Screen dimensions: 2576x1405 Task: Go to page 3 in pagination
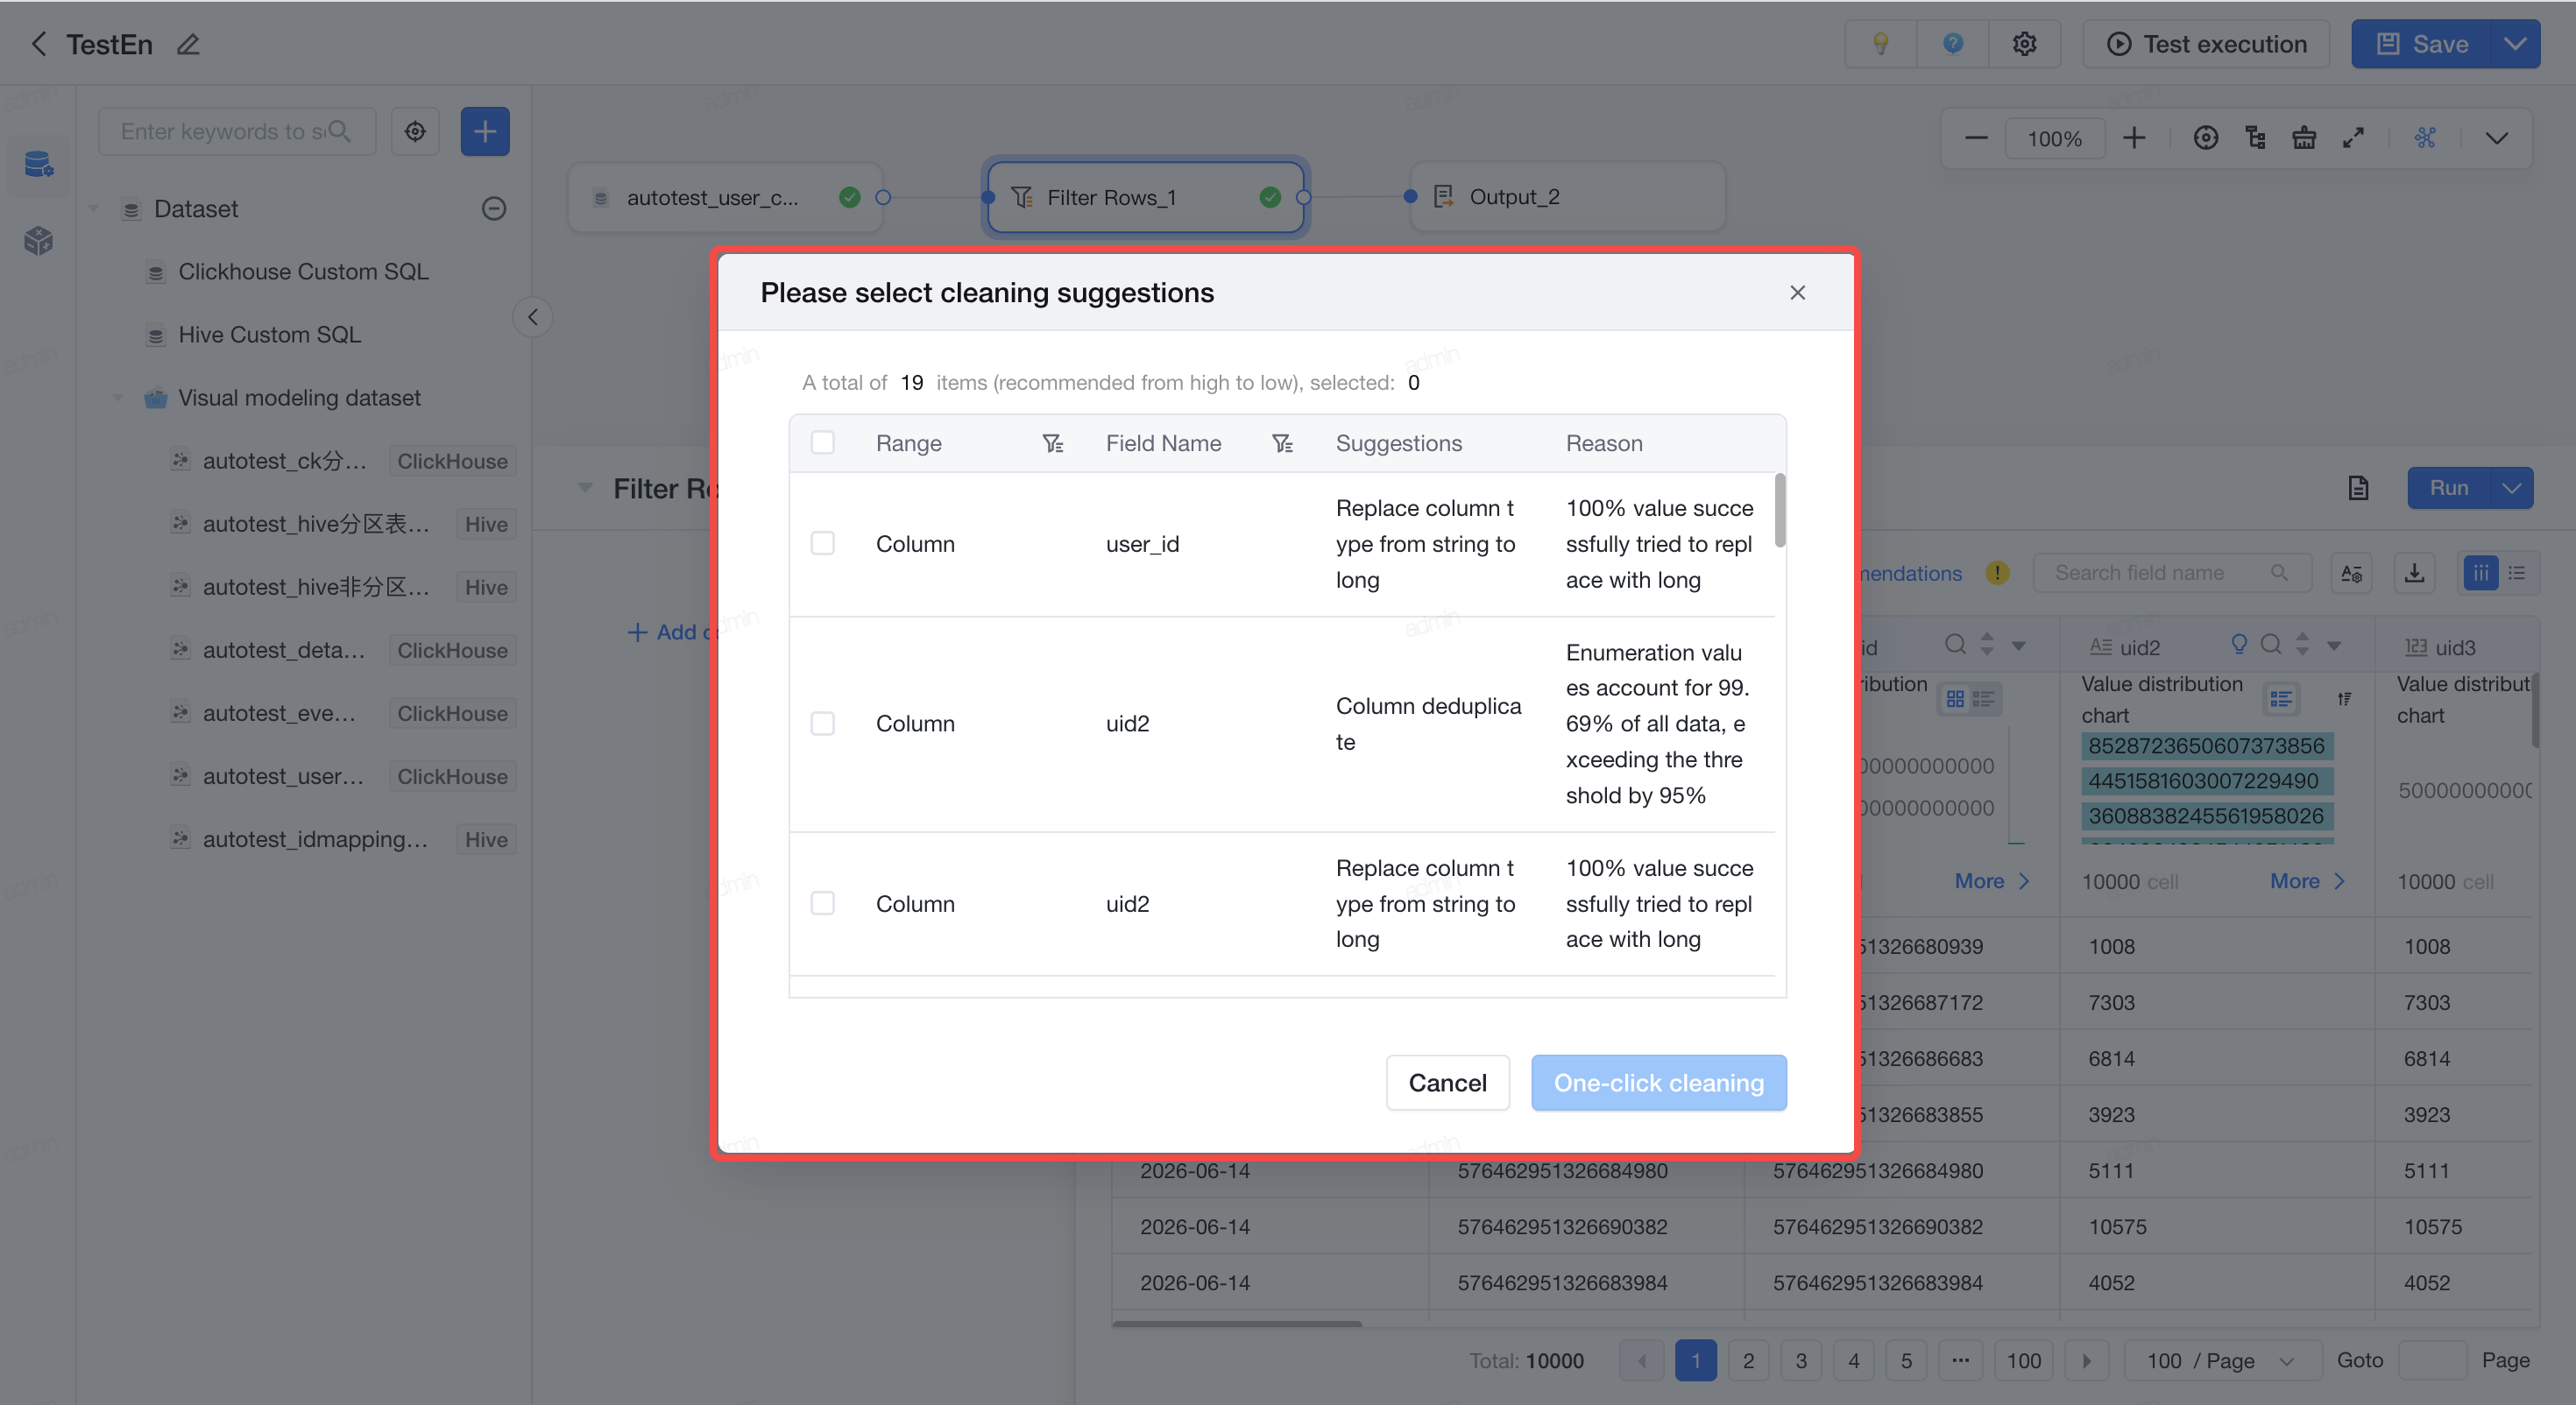pos(1801,1361)
